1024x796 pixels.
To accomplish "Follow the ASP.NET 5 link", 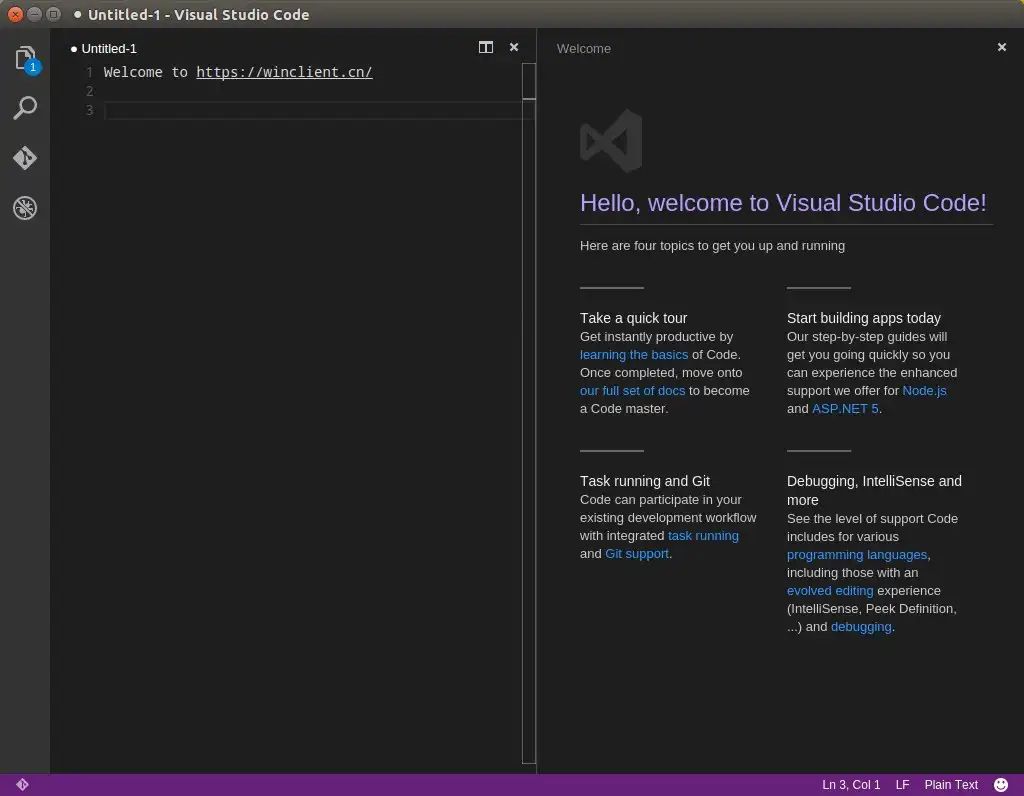I will [845, 409].
